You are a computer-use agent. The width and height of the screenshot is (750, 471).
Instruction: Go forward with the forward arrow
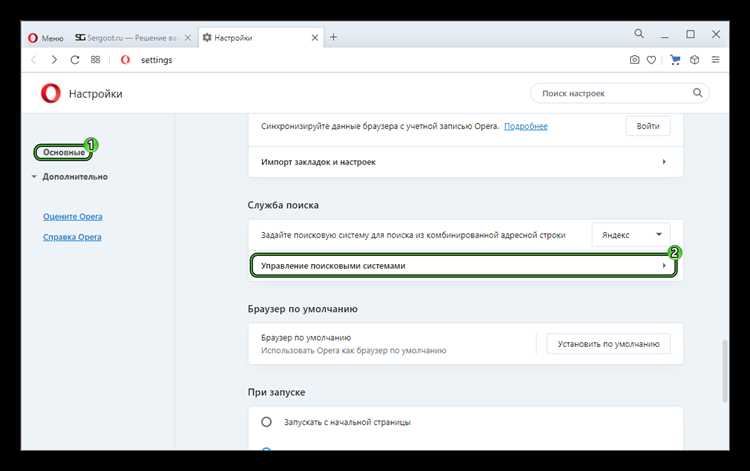[x=54, y=60]
